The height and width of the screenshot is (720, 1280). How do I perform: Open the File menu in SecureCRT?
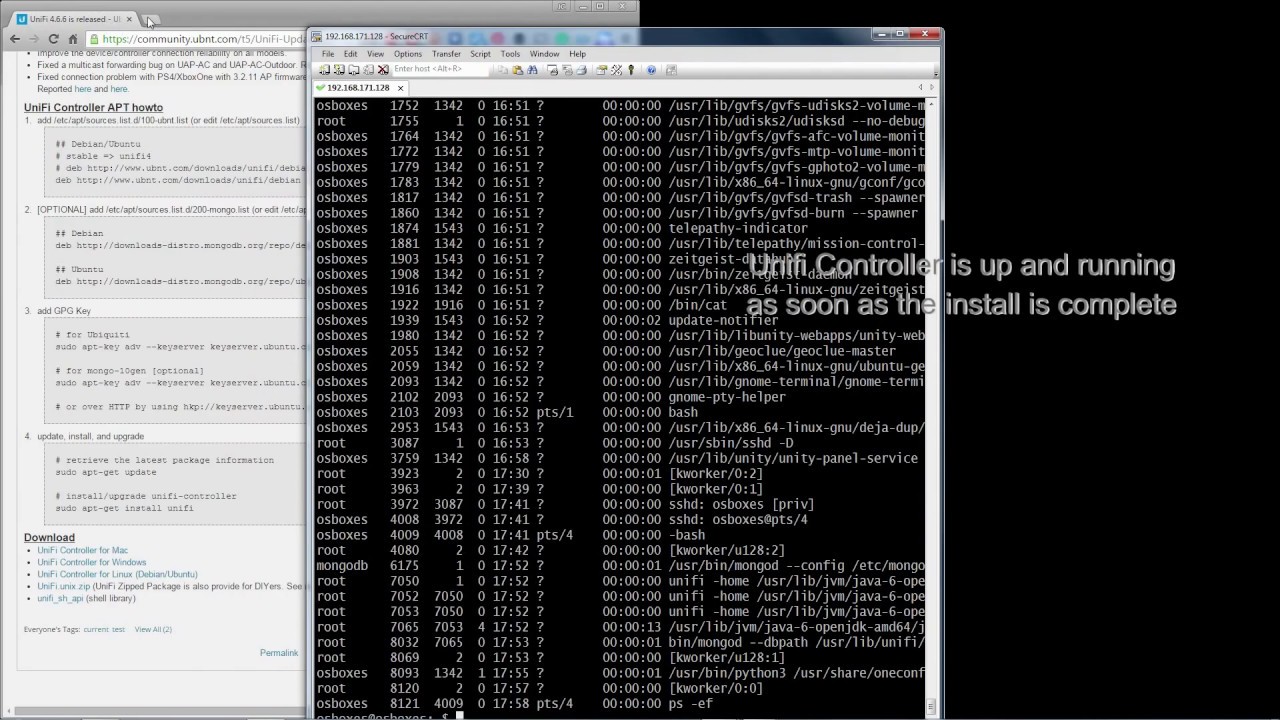coord(327,54)
